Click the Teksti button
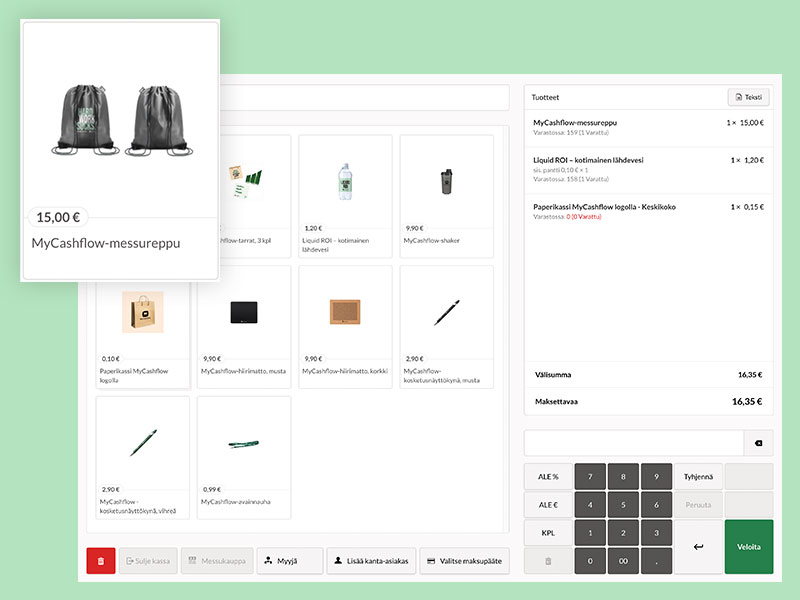The width and height of the screenshot is (800, 600). coord(748,97)
